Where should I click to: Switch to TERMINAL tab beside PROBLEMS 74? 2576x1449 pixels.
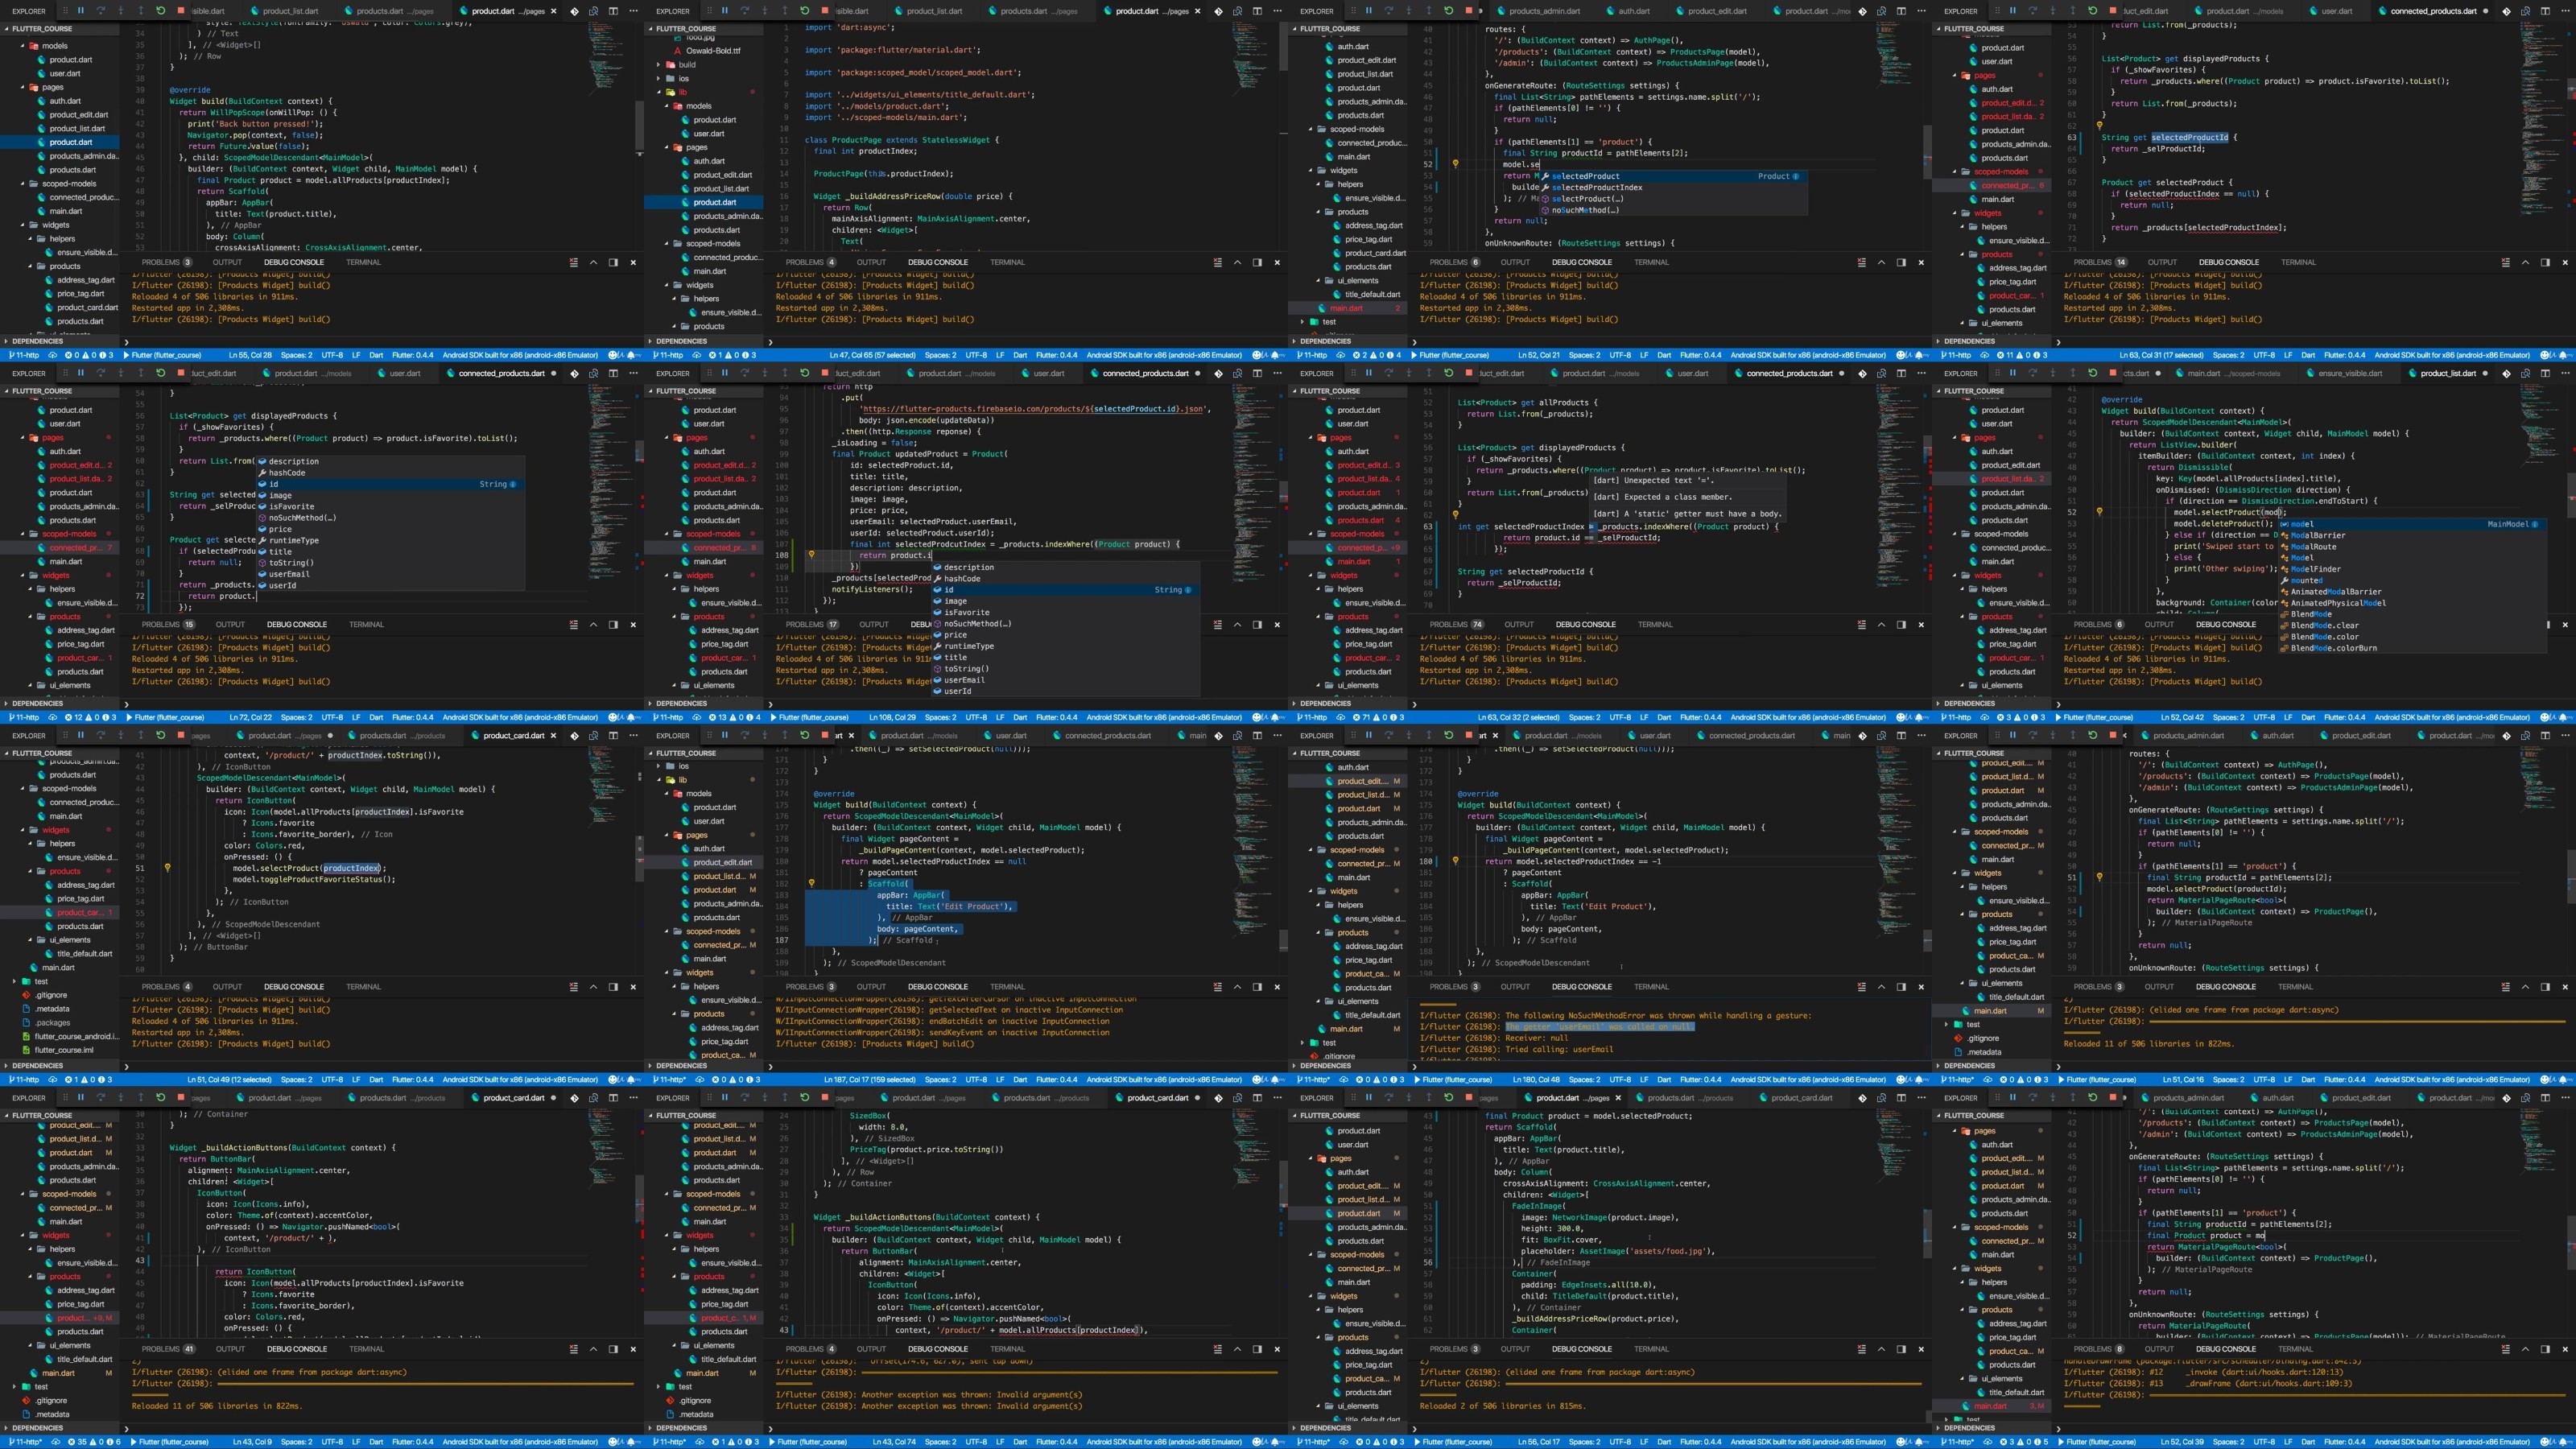(x=1655, y=625)
